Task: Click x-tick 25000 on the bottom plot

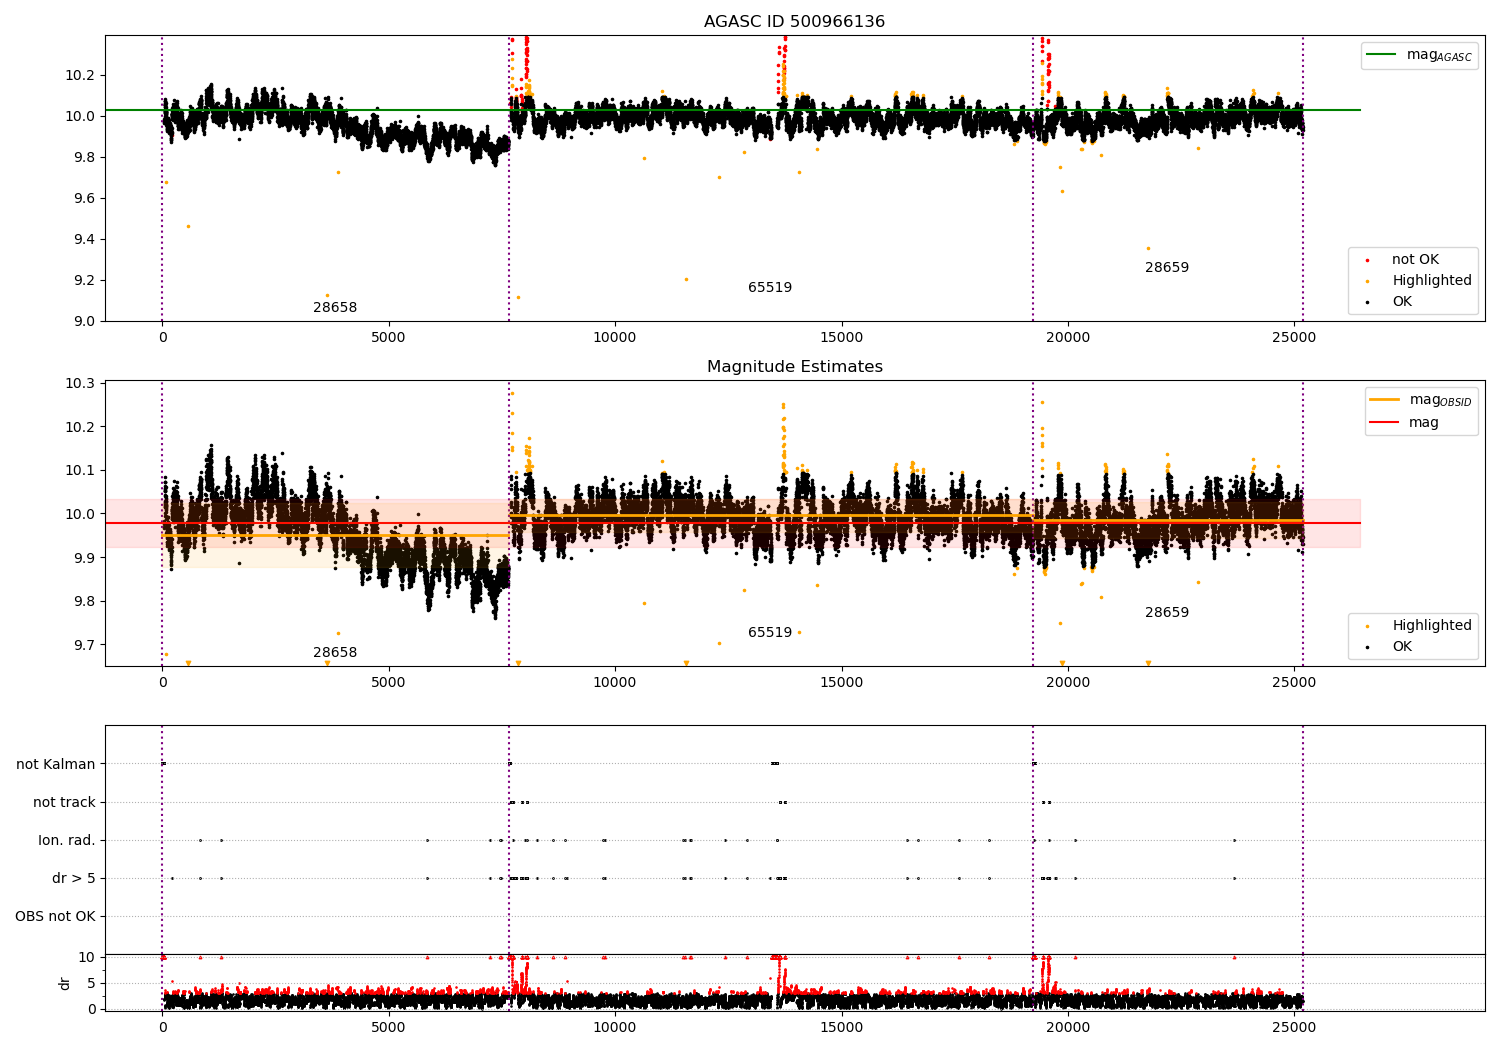Action: [1294, 1027]
